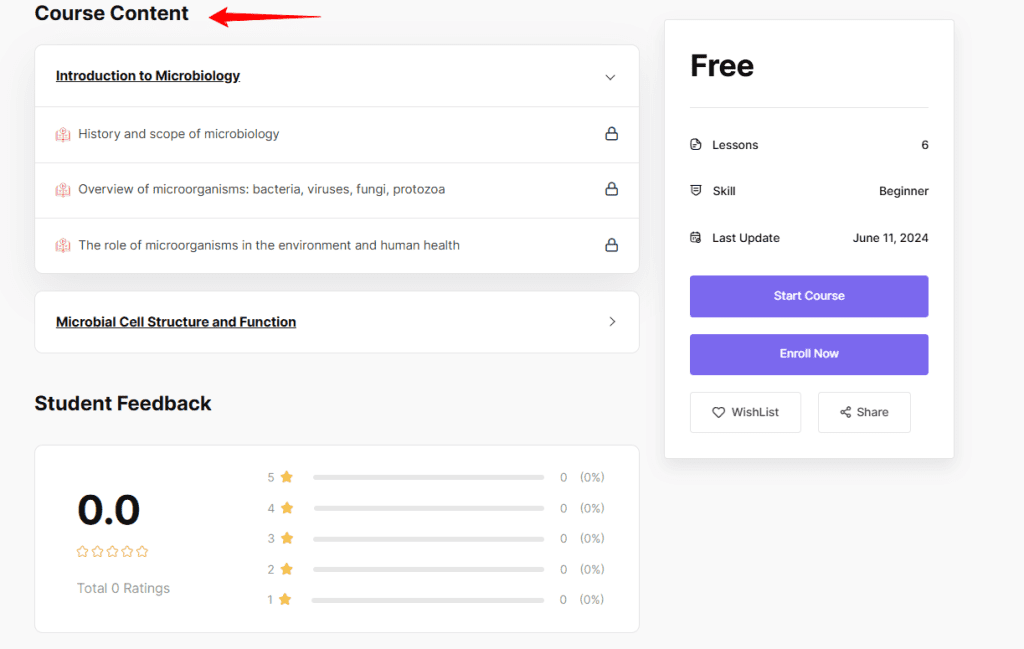This screenshot has width=1024, height=649.
Task: Expand Microbial Cell Structure and Function chevron
Action: pos(612,322)
